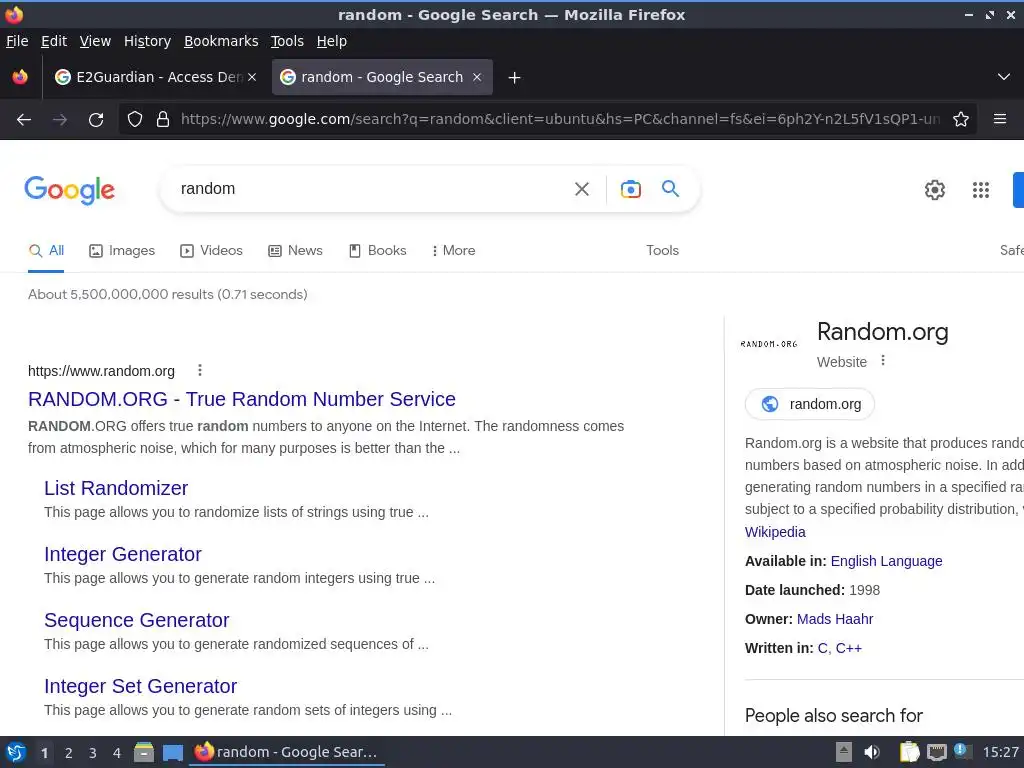Select the Books results tab
The height and width of the screenshot is (768, 1024).
click(x=377, y=251)
